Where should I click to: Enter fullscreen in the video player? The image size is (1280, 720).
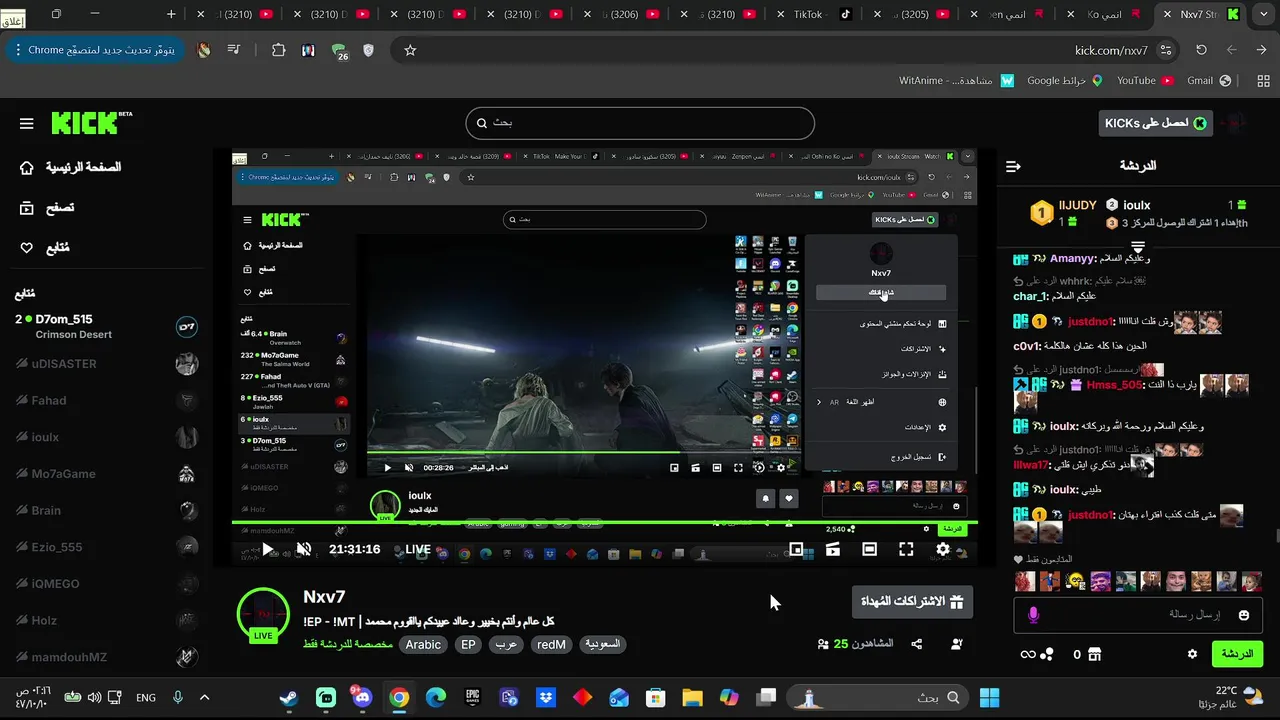[x=906, y=550]
